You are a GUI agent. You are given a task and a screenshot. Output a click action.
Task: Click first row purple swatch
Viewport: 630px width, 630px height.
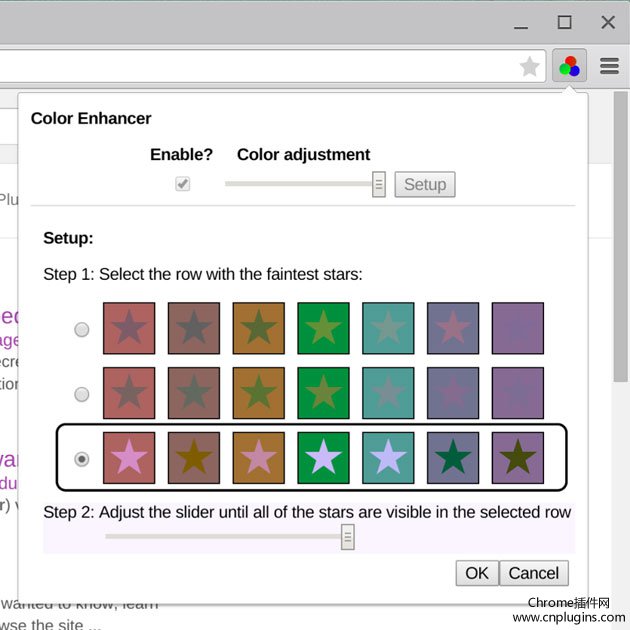(518, 328)
